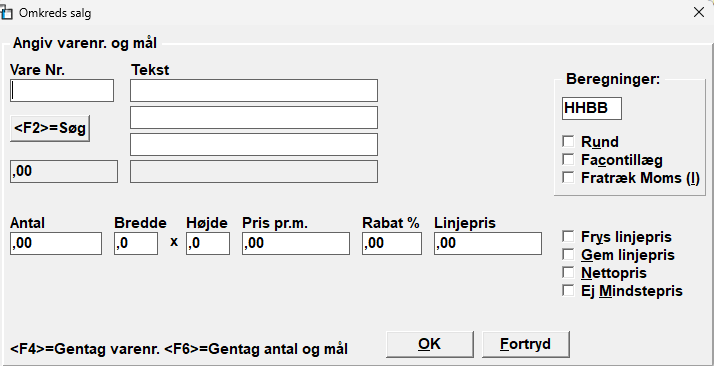Click the Omkreds salg window title icon

pos(6,13)
